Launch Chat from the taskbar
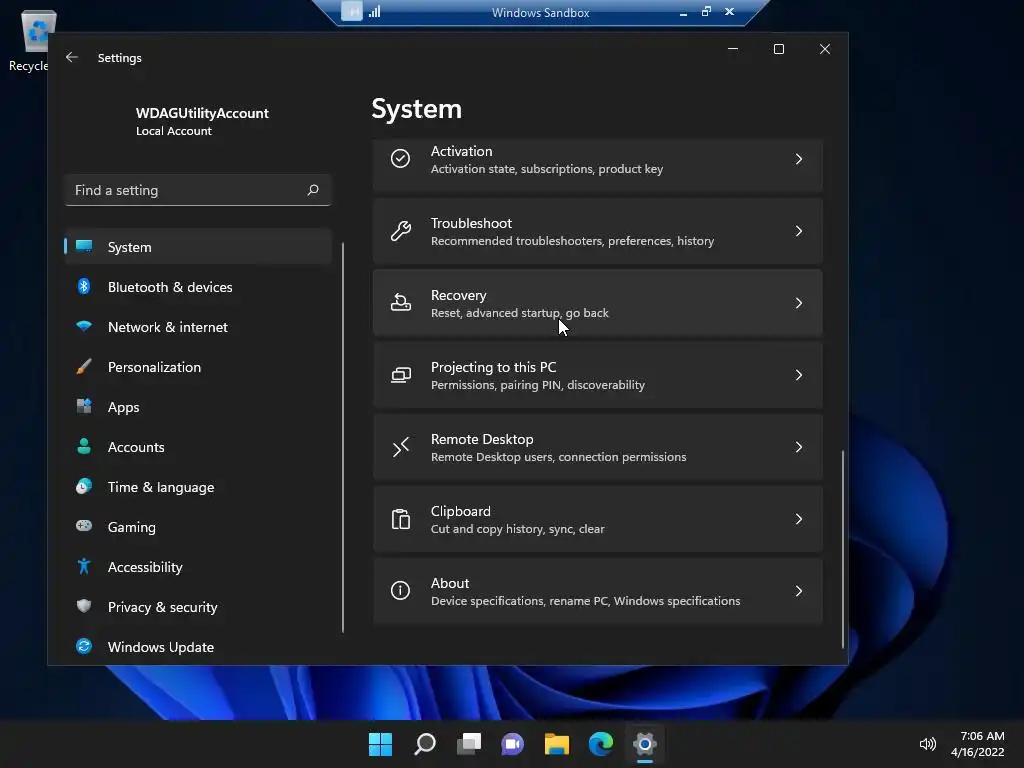 513,744
